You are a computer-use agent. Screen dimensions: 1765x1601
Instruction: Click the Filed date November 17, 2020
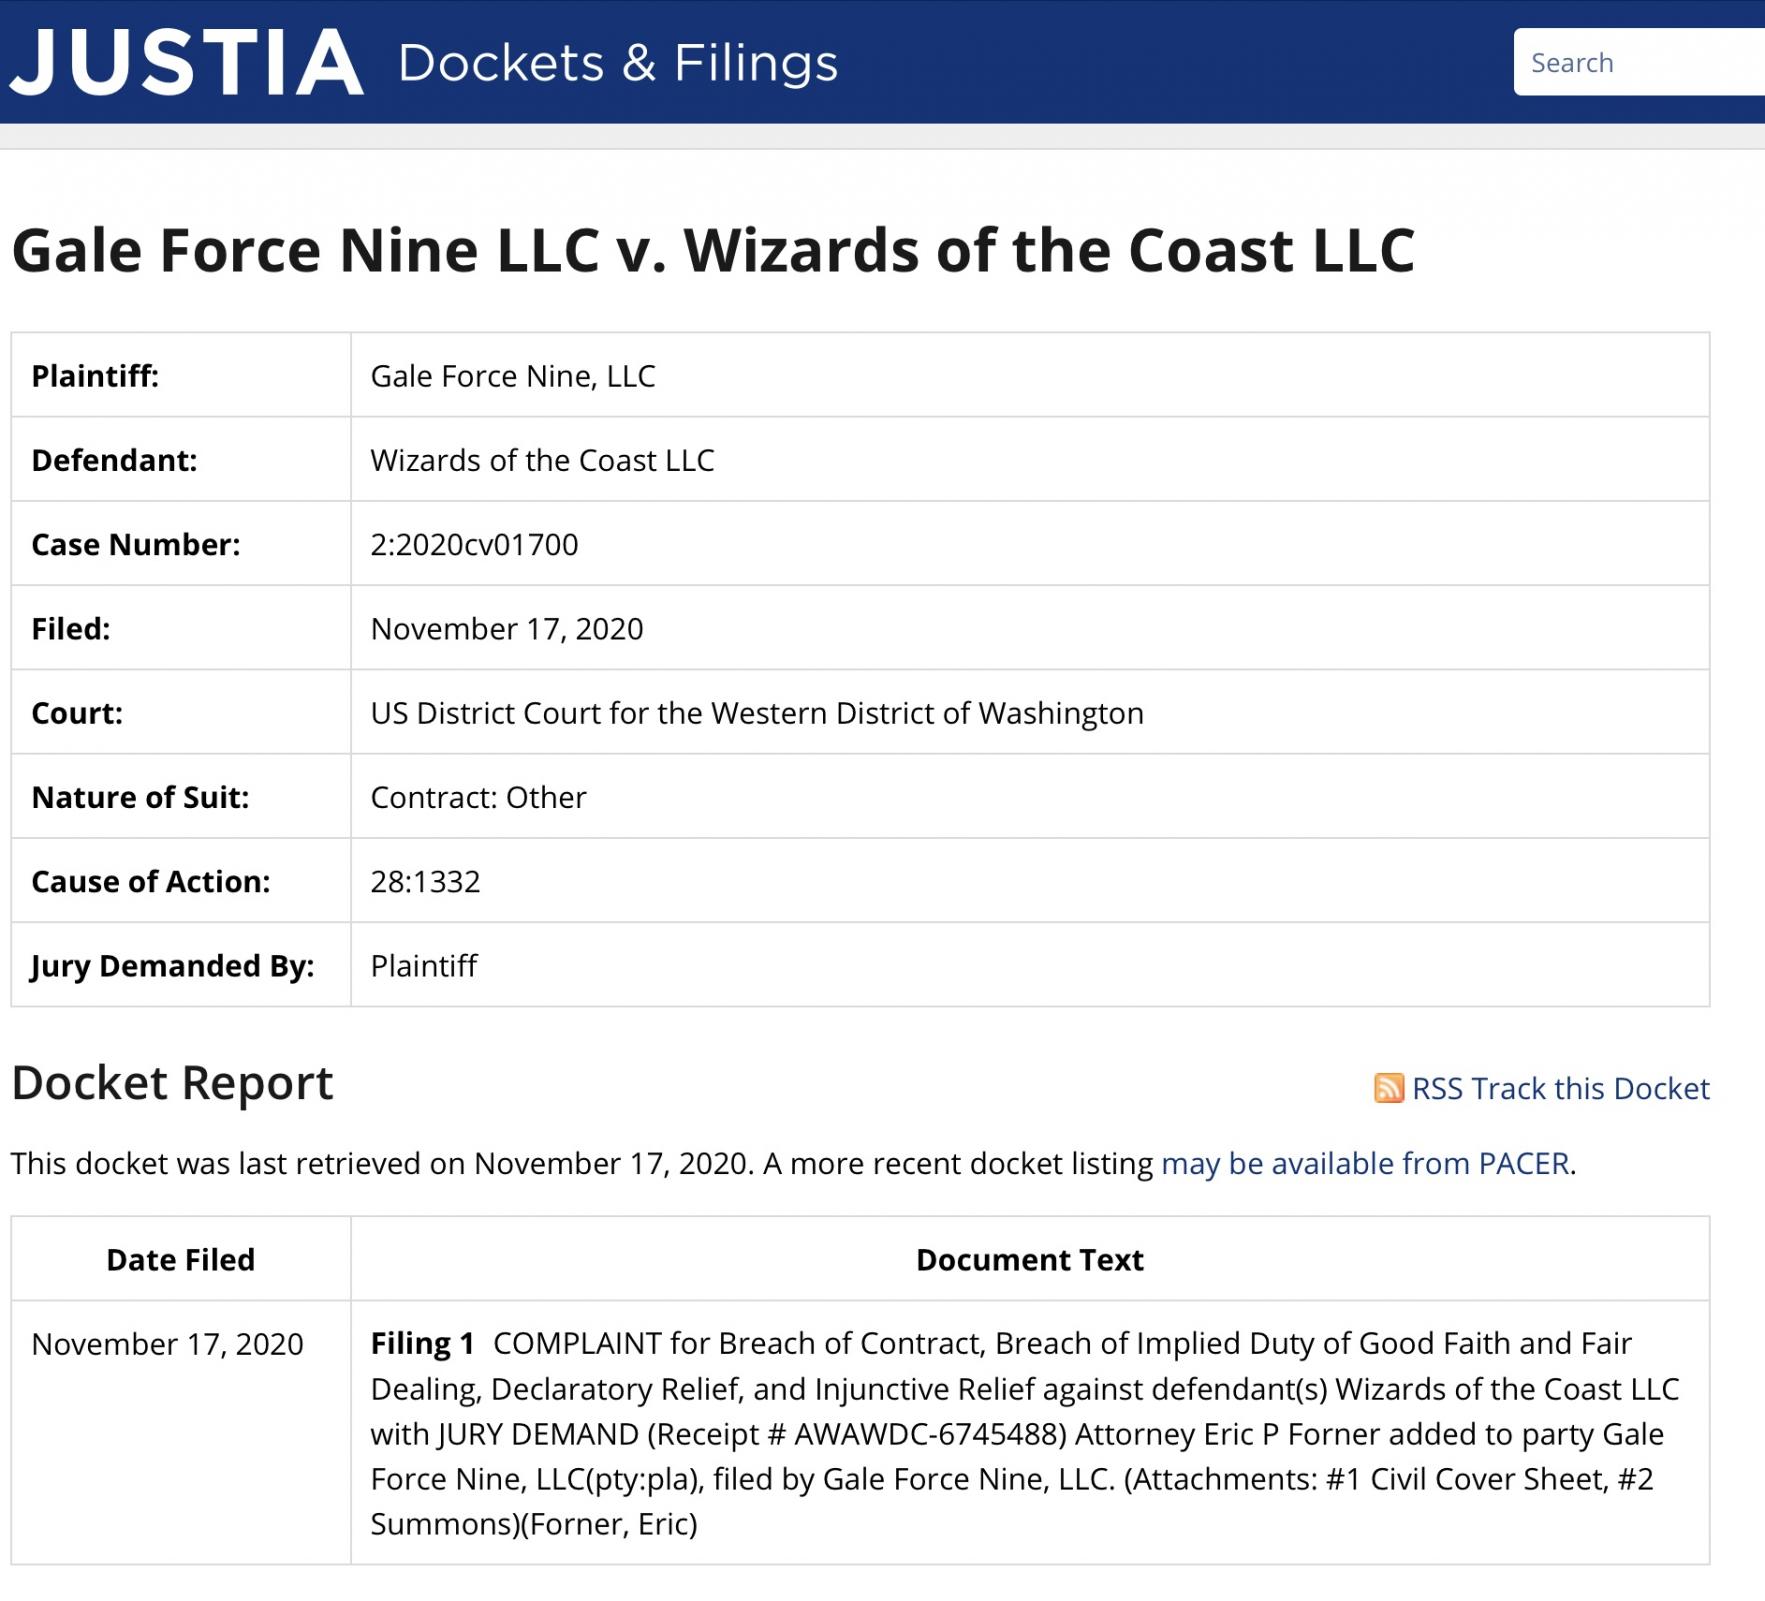[506, 628]
